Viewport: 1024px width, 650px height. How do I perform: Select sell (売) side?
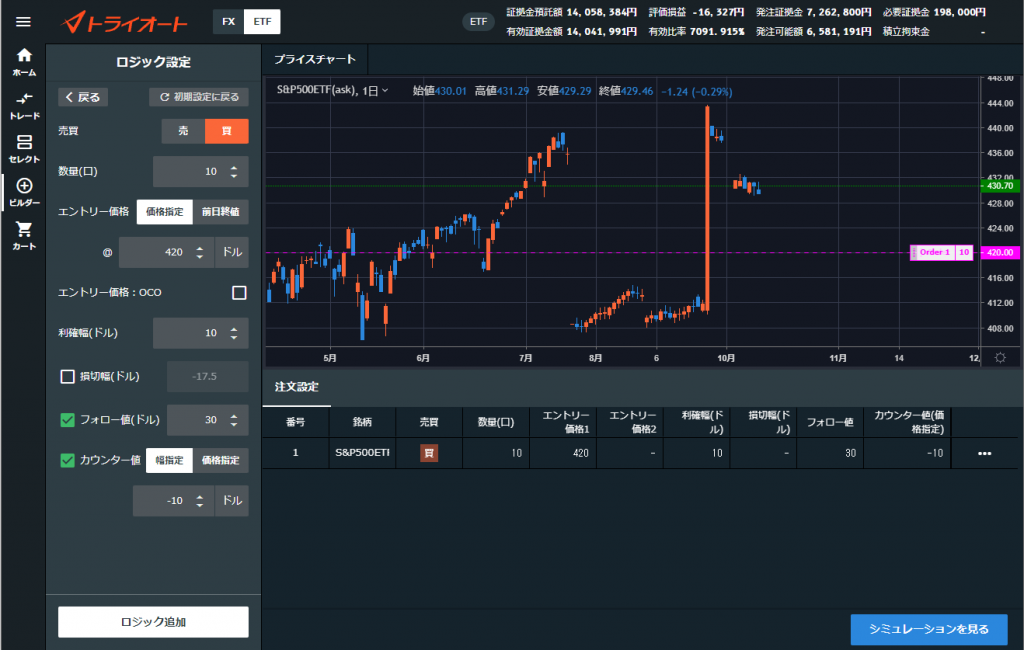(184, 131)
